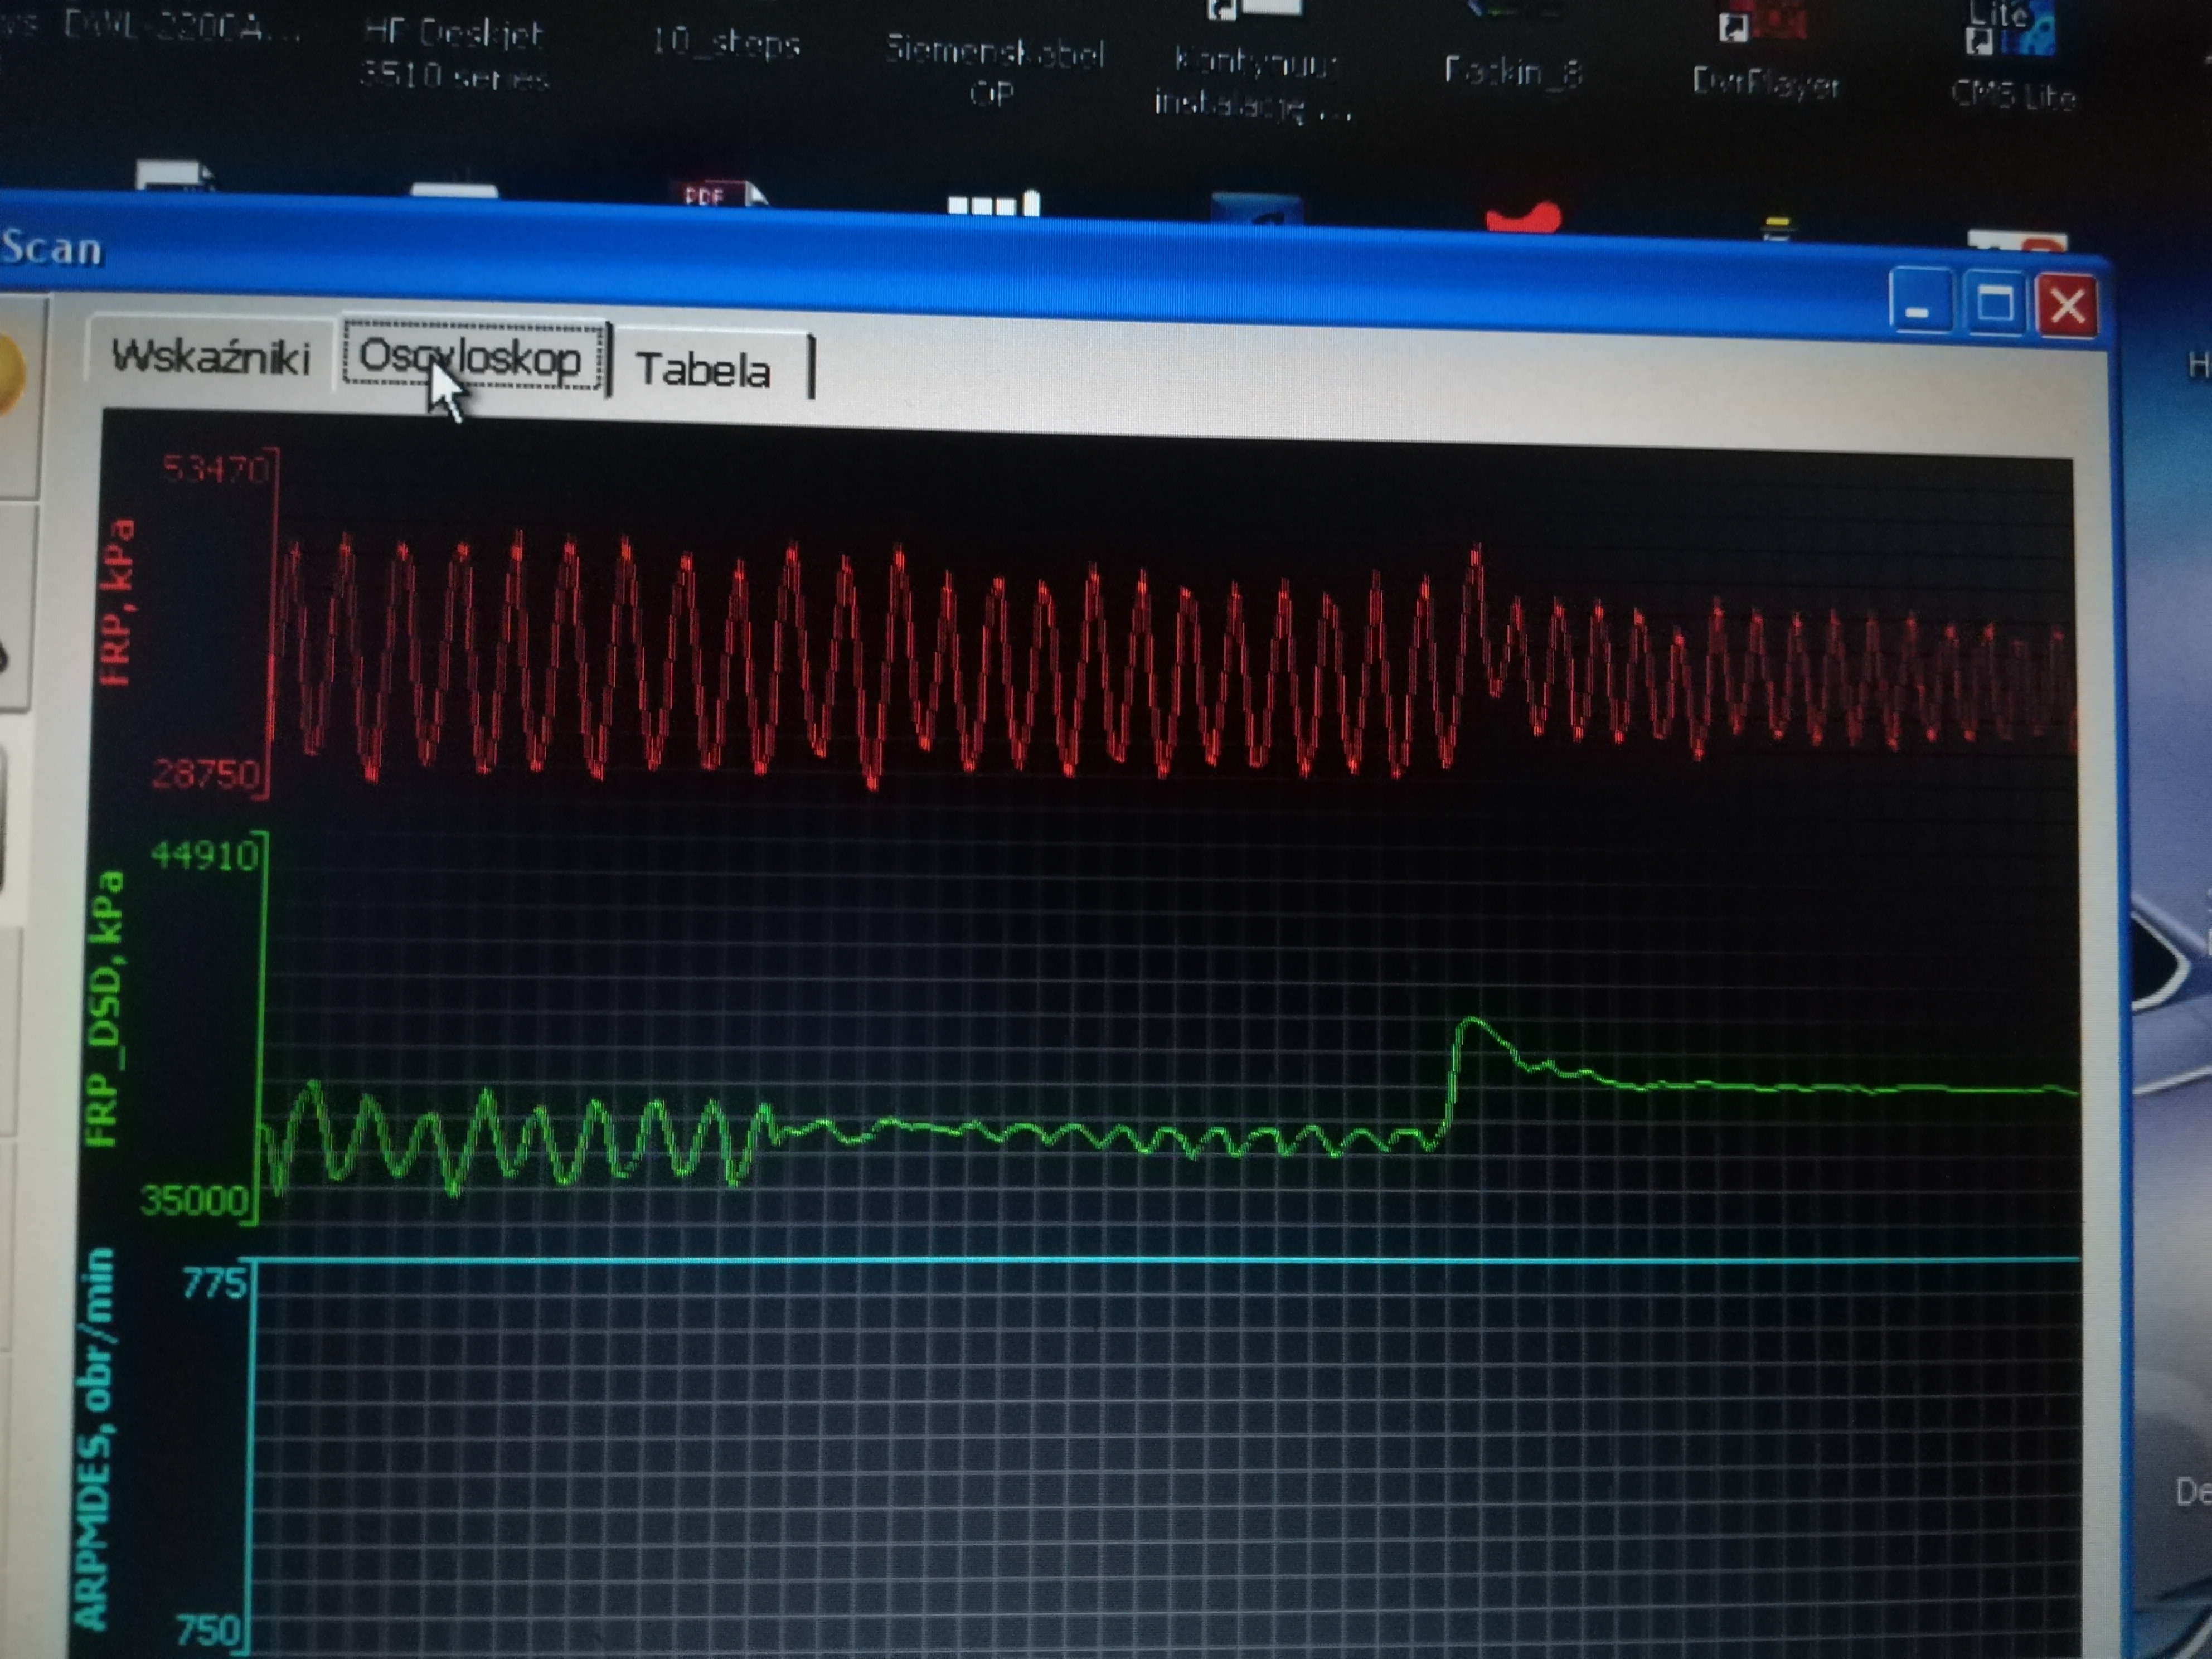Switch to the Wskaźniki tab

[x=210, y=357]
